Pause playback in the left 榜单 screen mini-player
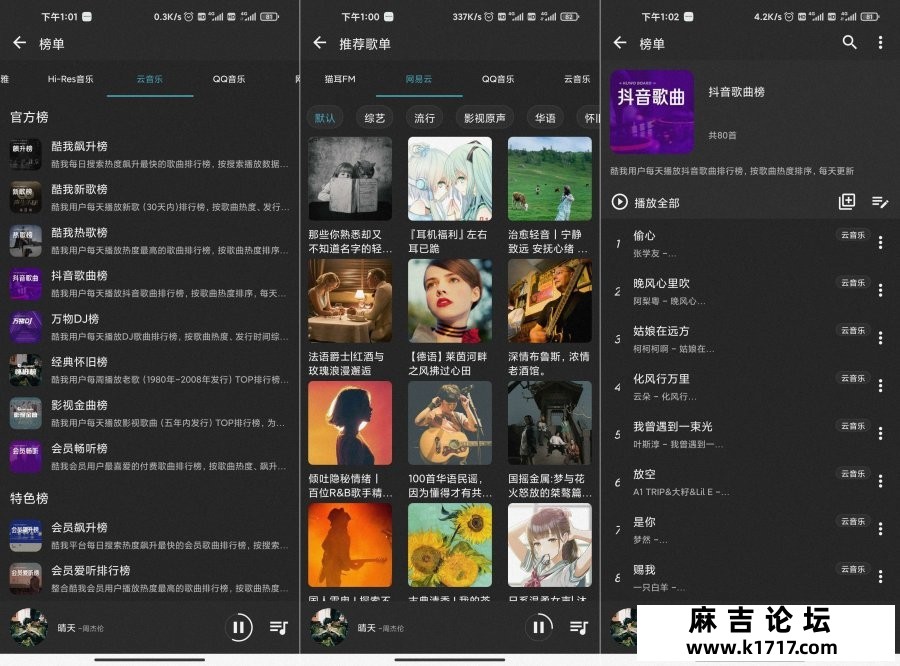900x666 pixels. 239,628
